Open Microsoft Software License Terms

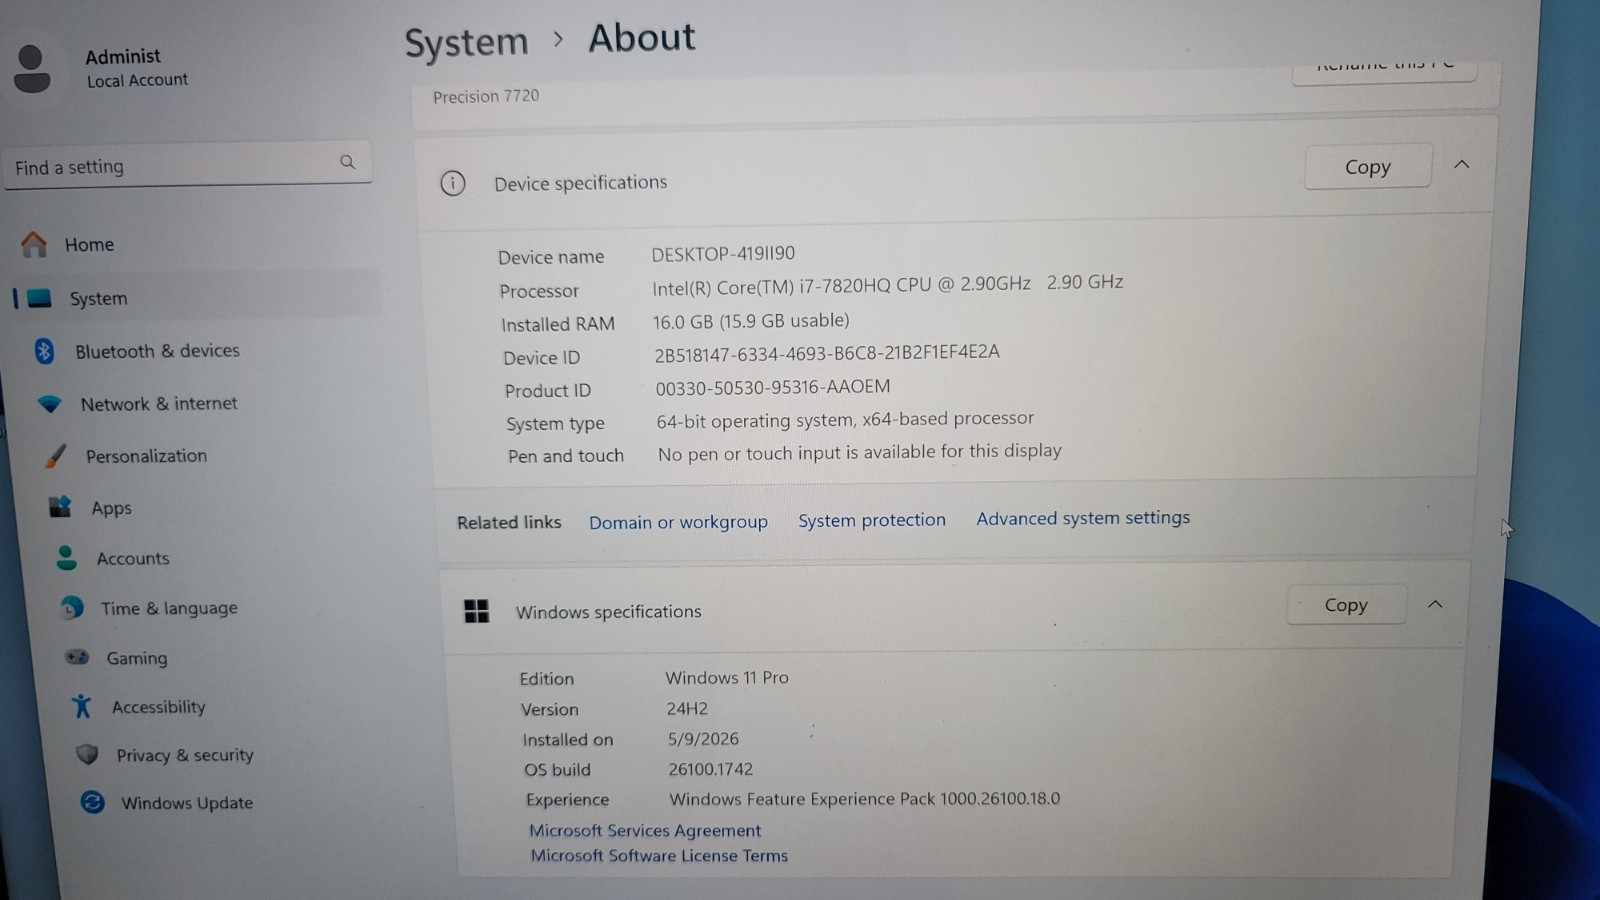coord(659,855)
